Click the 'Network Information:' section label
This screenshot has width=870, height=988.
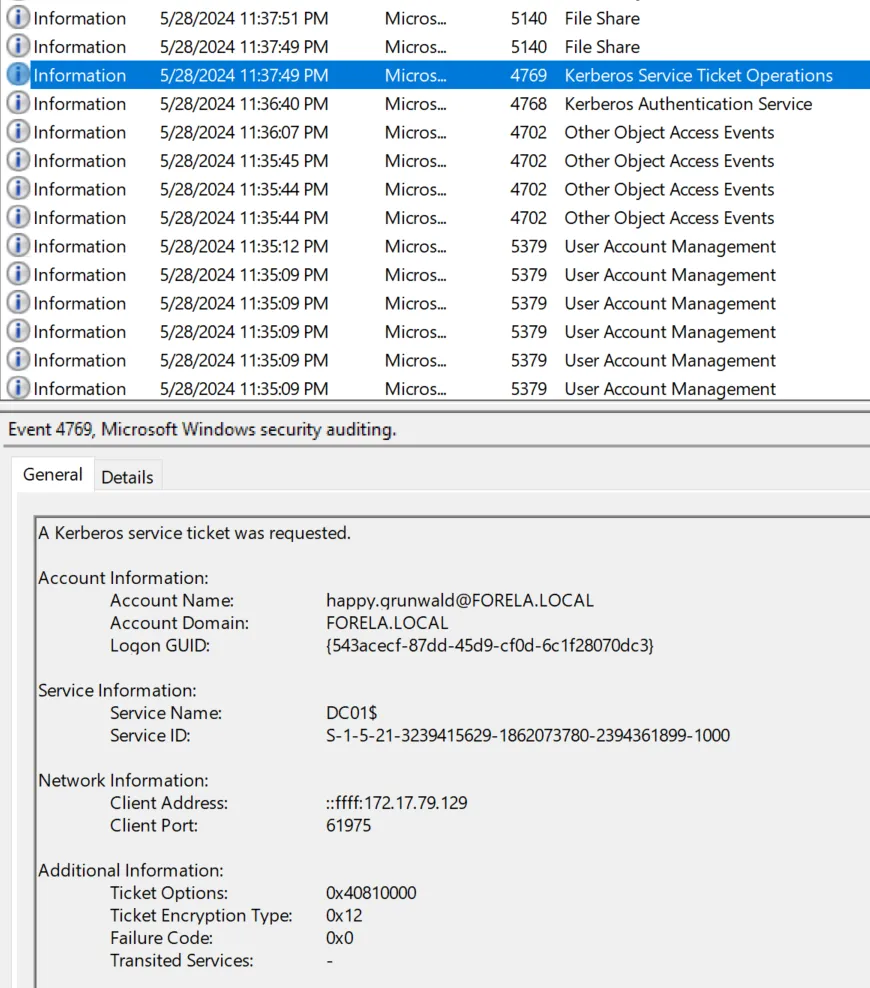pos(123,780)
